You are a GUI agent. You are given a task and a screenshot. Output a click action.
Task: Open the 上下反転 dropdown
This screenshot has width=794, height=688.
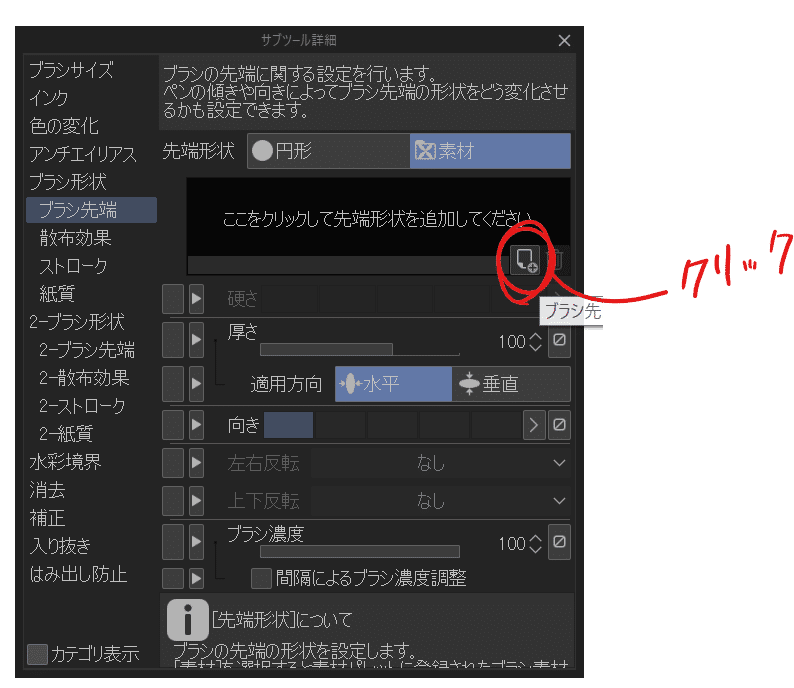click(x=441, y=501)
